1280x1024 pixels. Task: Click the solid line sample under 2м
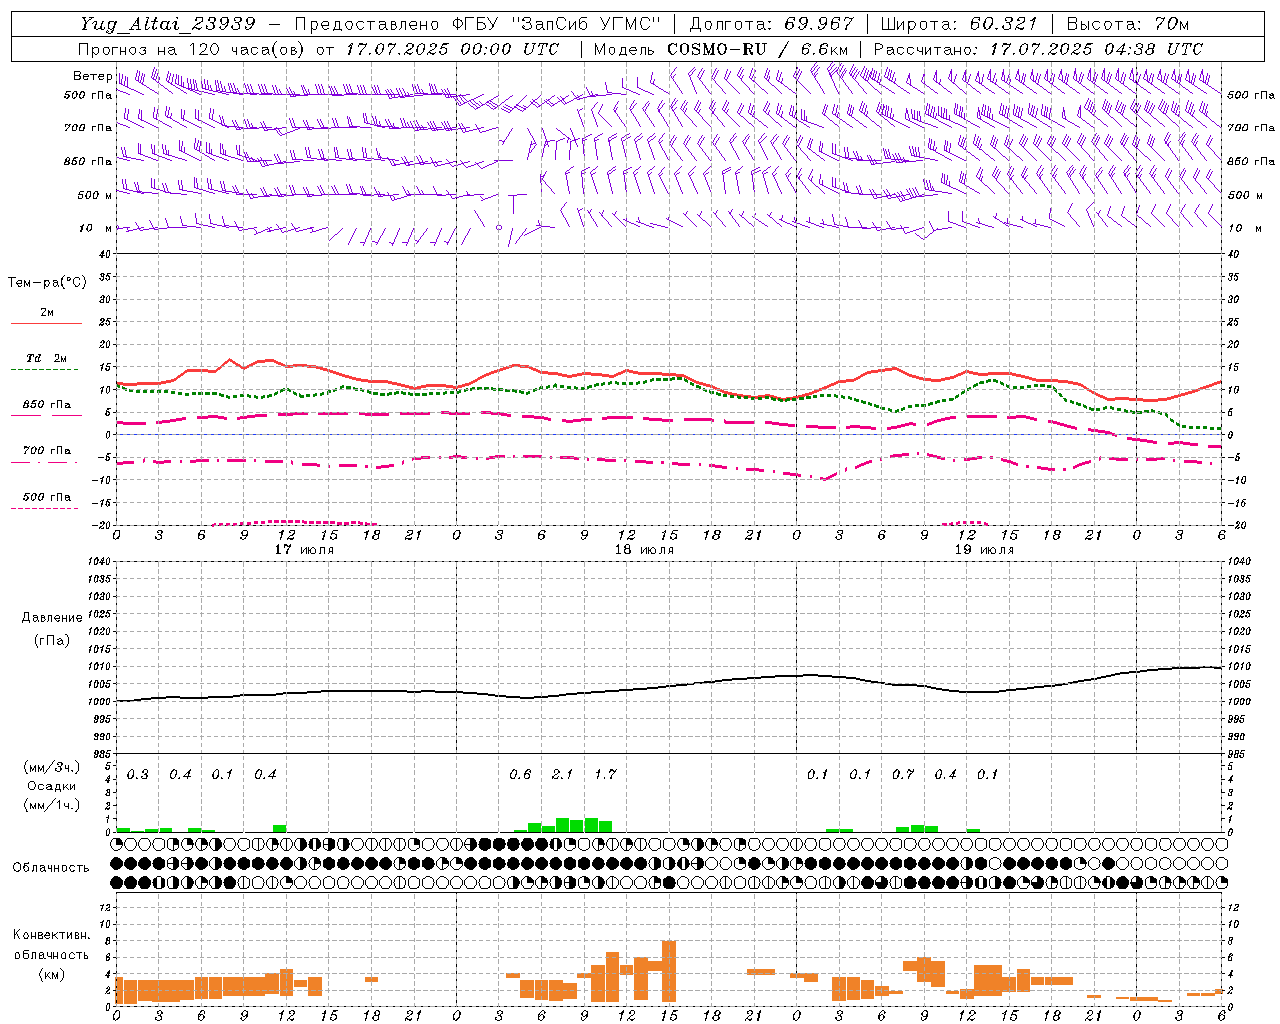[x=46, y=323]
